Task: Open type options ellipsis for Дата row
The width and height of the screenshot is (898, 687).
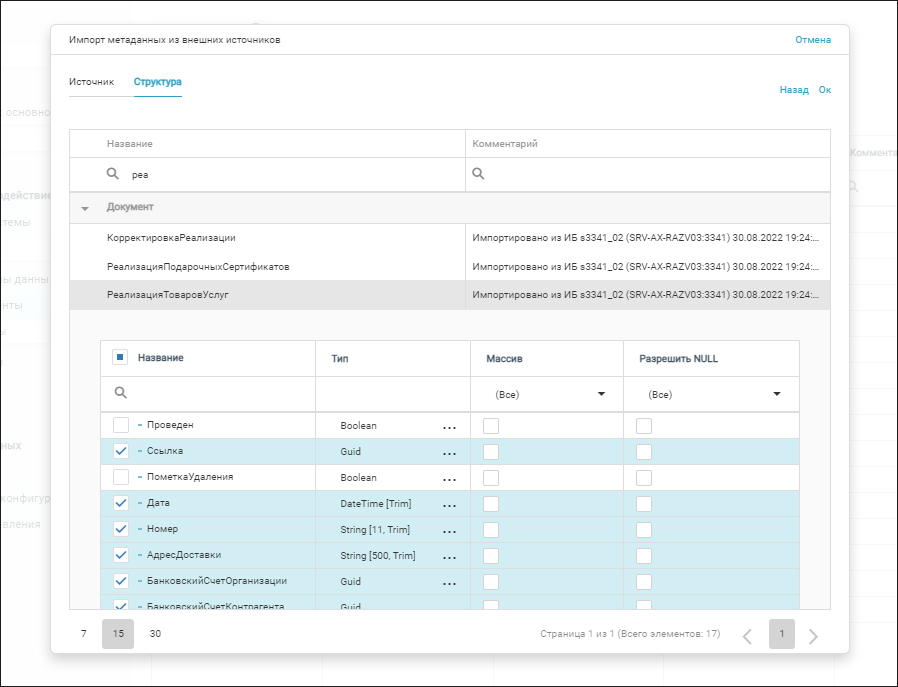Action: (x=449, y=504)
